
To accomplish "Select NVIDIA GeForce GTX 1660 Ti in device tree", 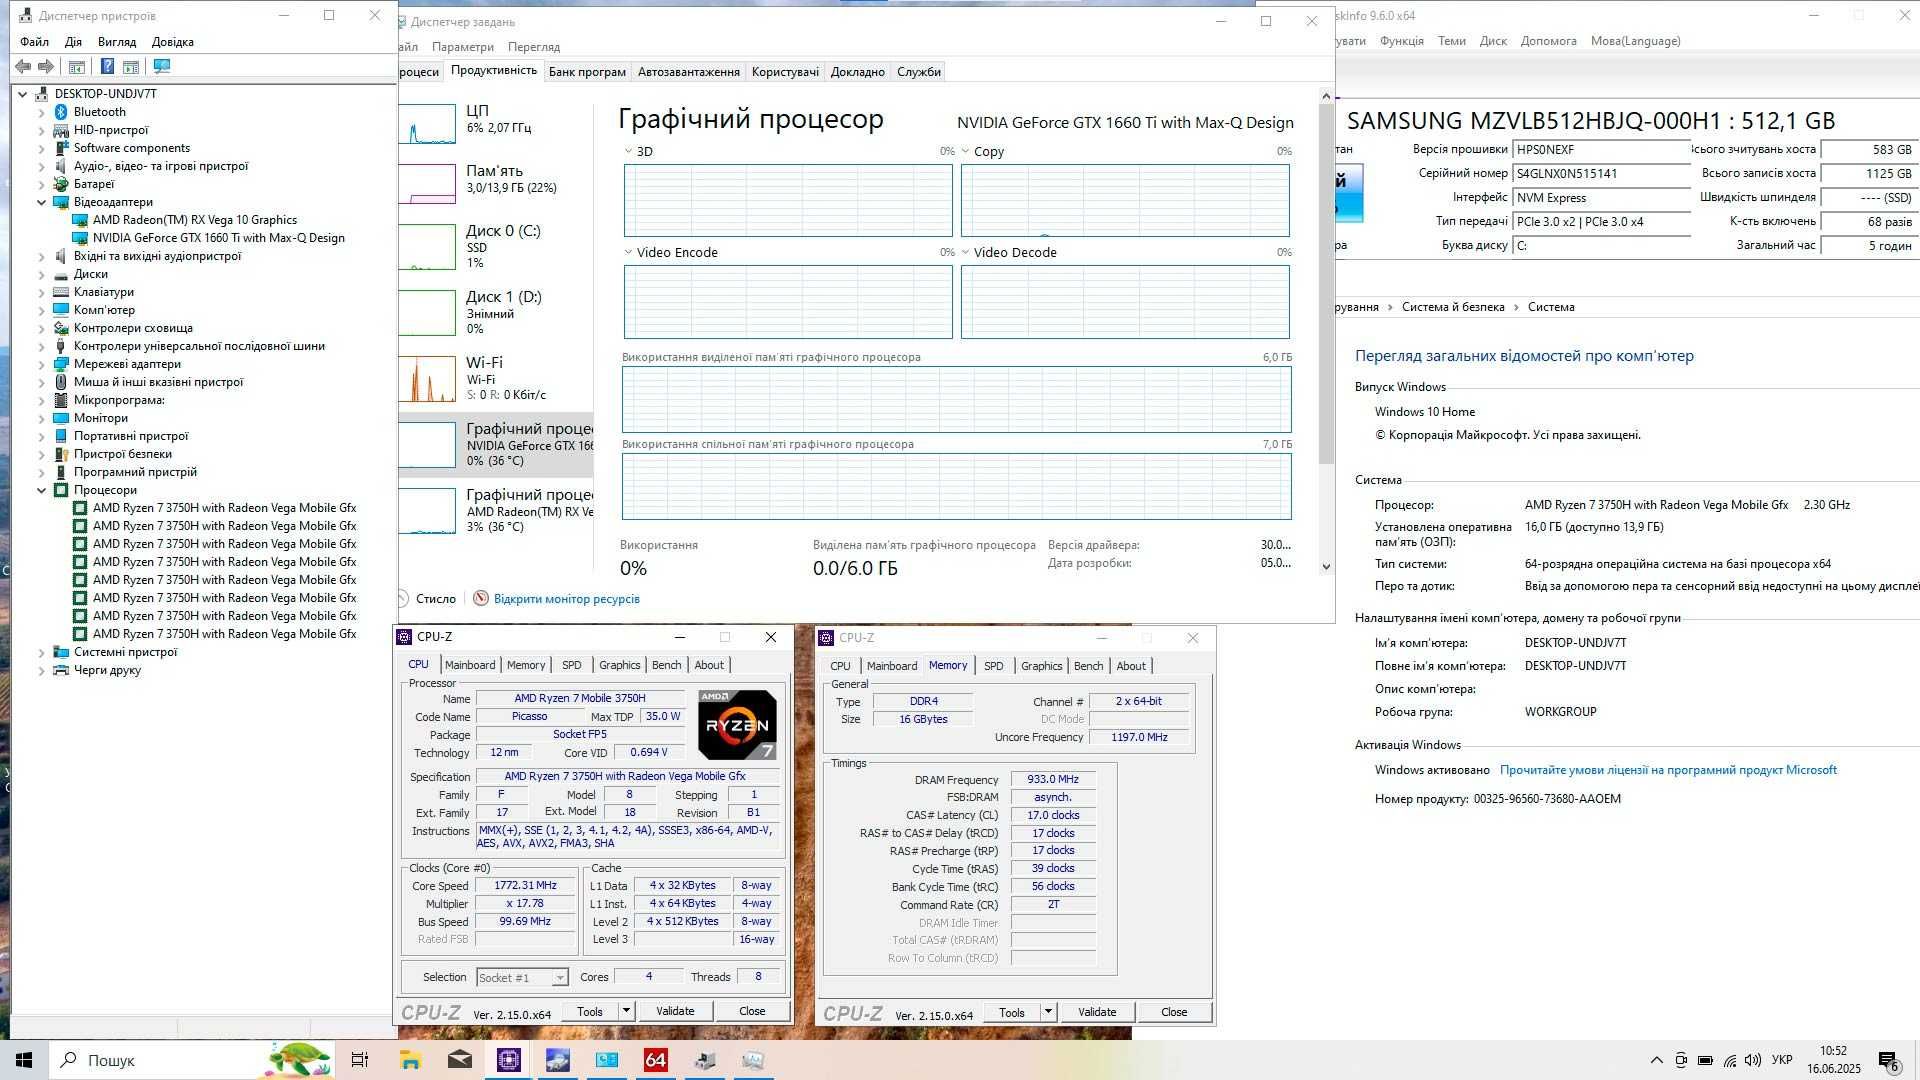I will point(218,238).
